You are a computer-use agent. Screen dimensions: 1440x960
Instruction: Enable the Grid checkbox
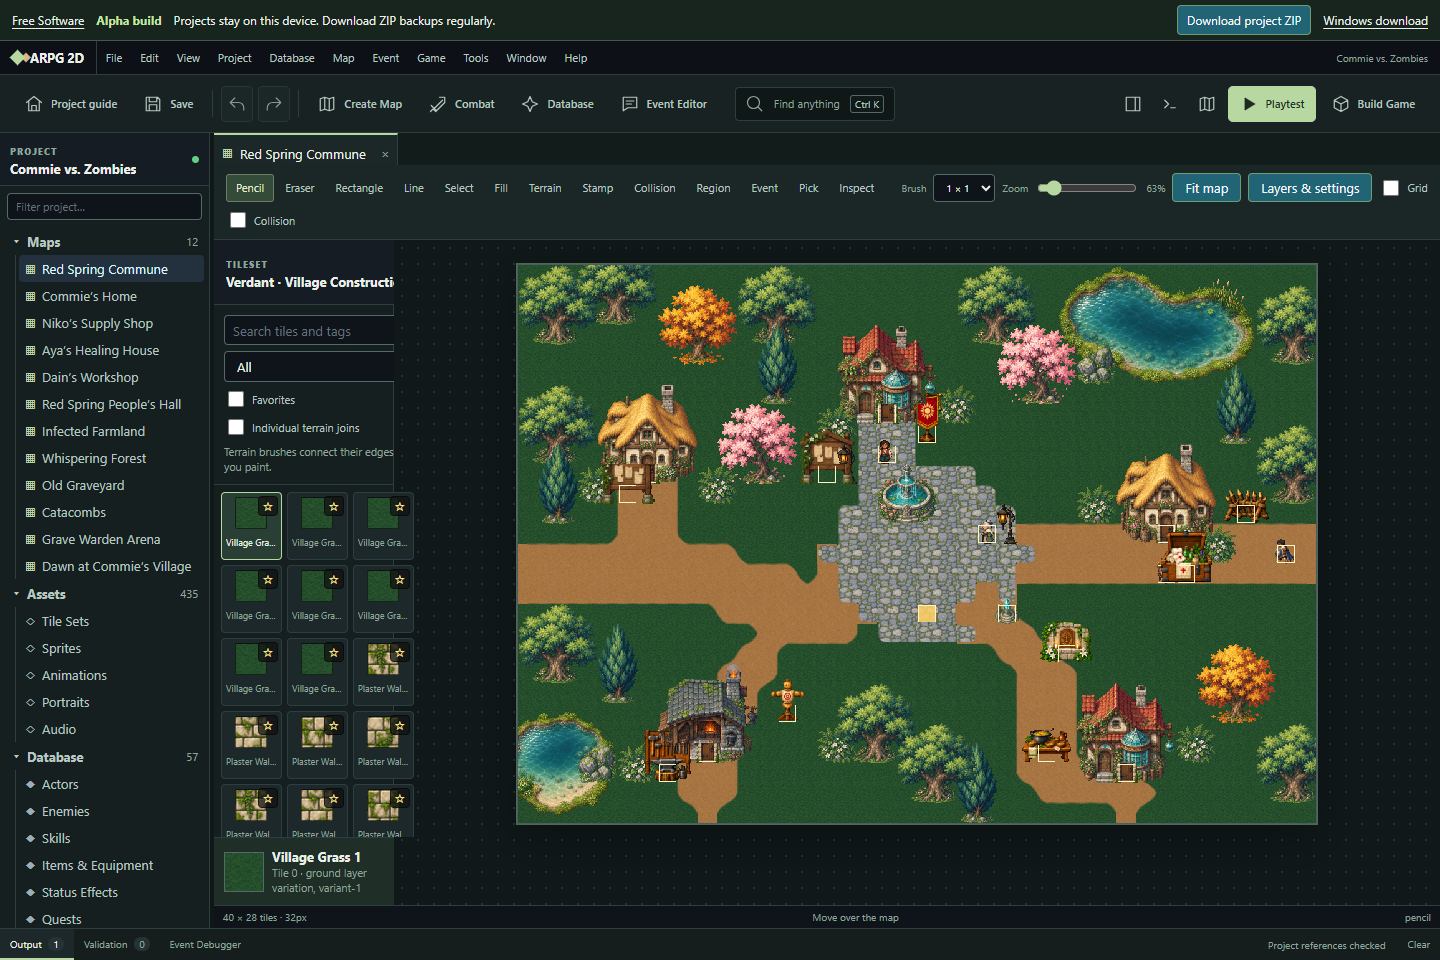[x=1391, y=188]
